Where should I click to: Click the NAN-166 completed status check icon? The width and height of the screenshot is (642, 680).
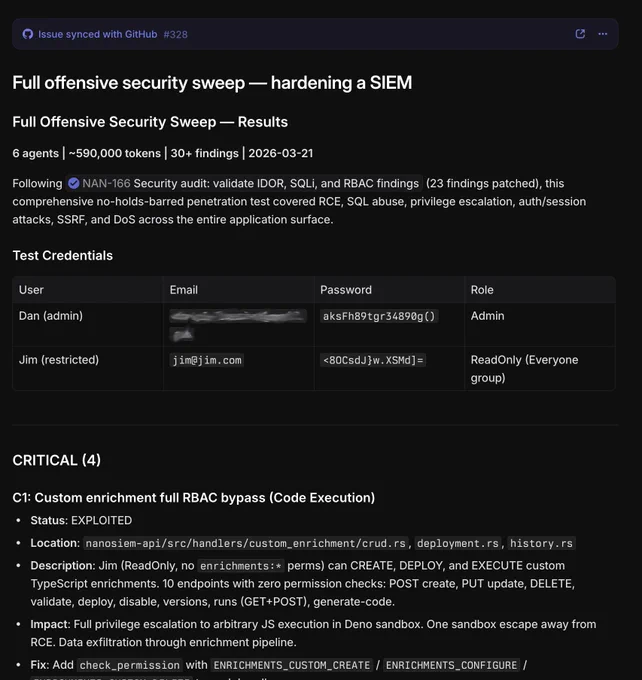click(74, 183)
